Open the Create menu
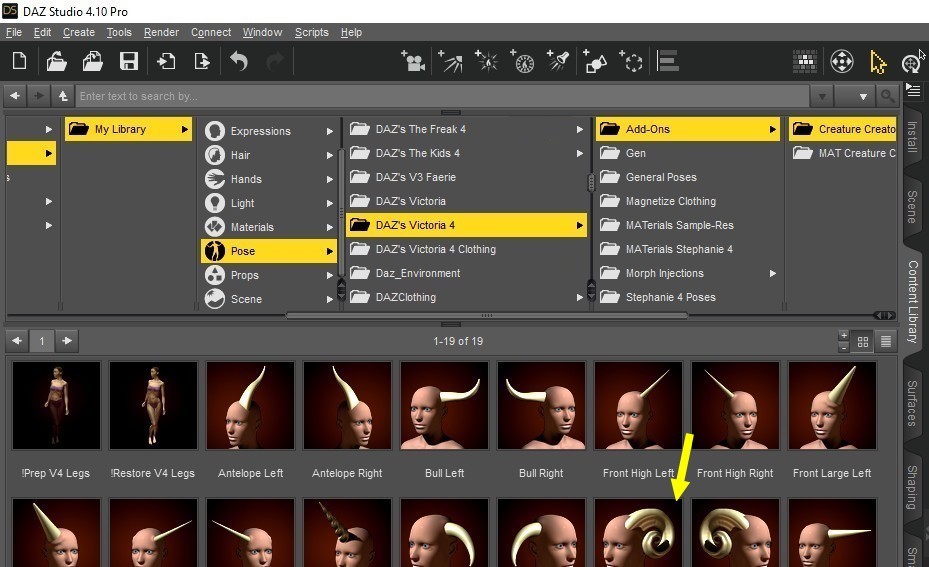Viewport: 929px width, 567px height. pyautogui.click(x=79, y=33)
